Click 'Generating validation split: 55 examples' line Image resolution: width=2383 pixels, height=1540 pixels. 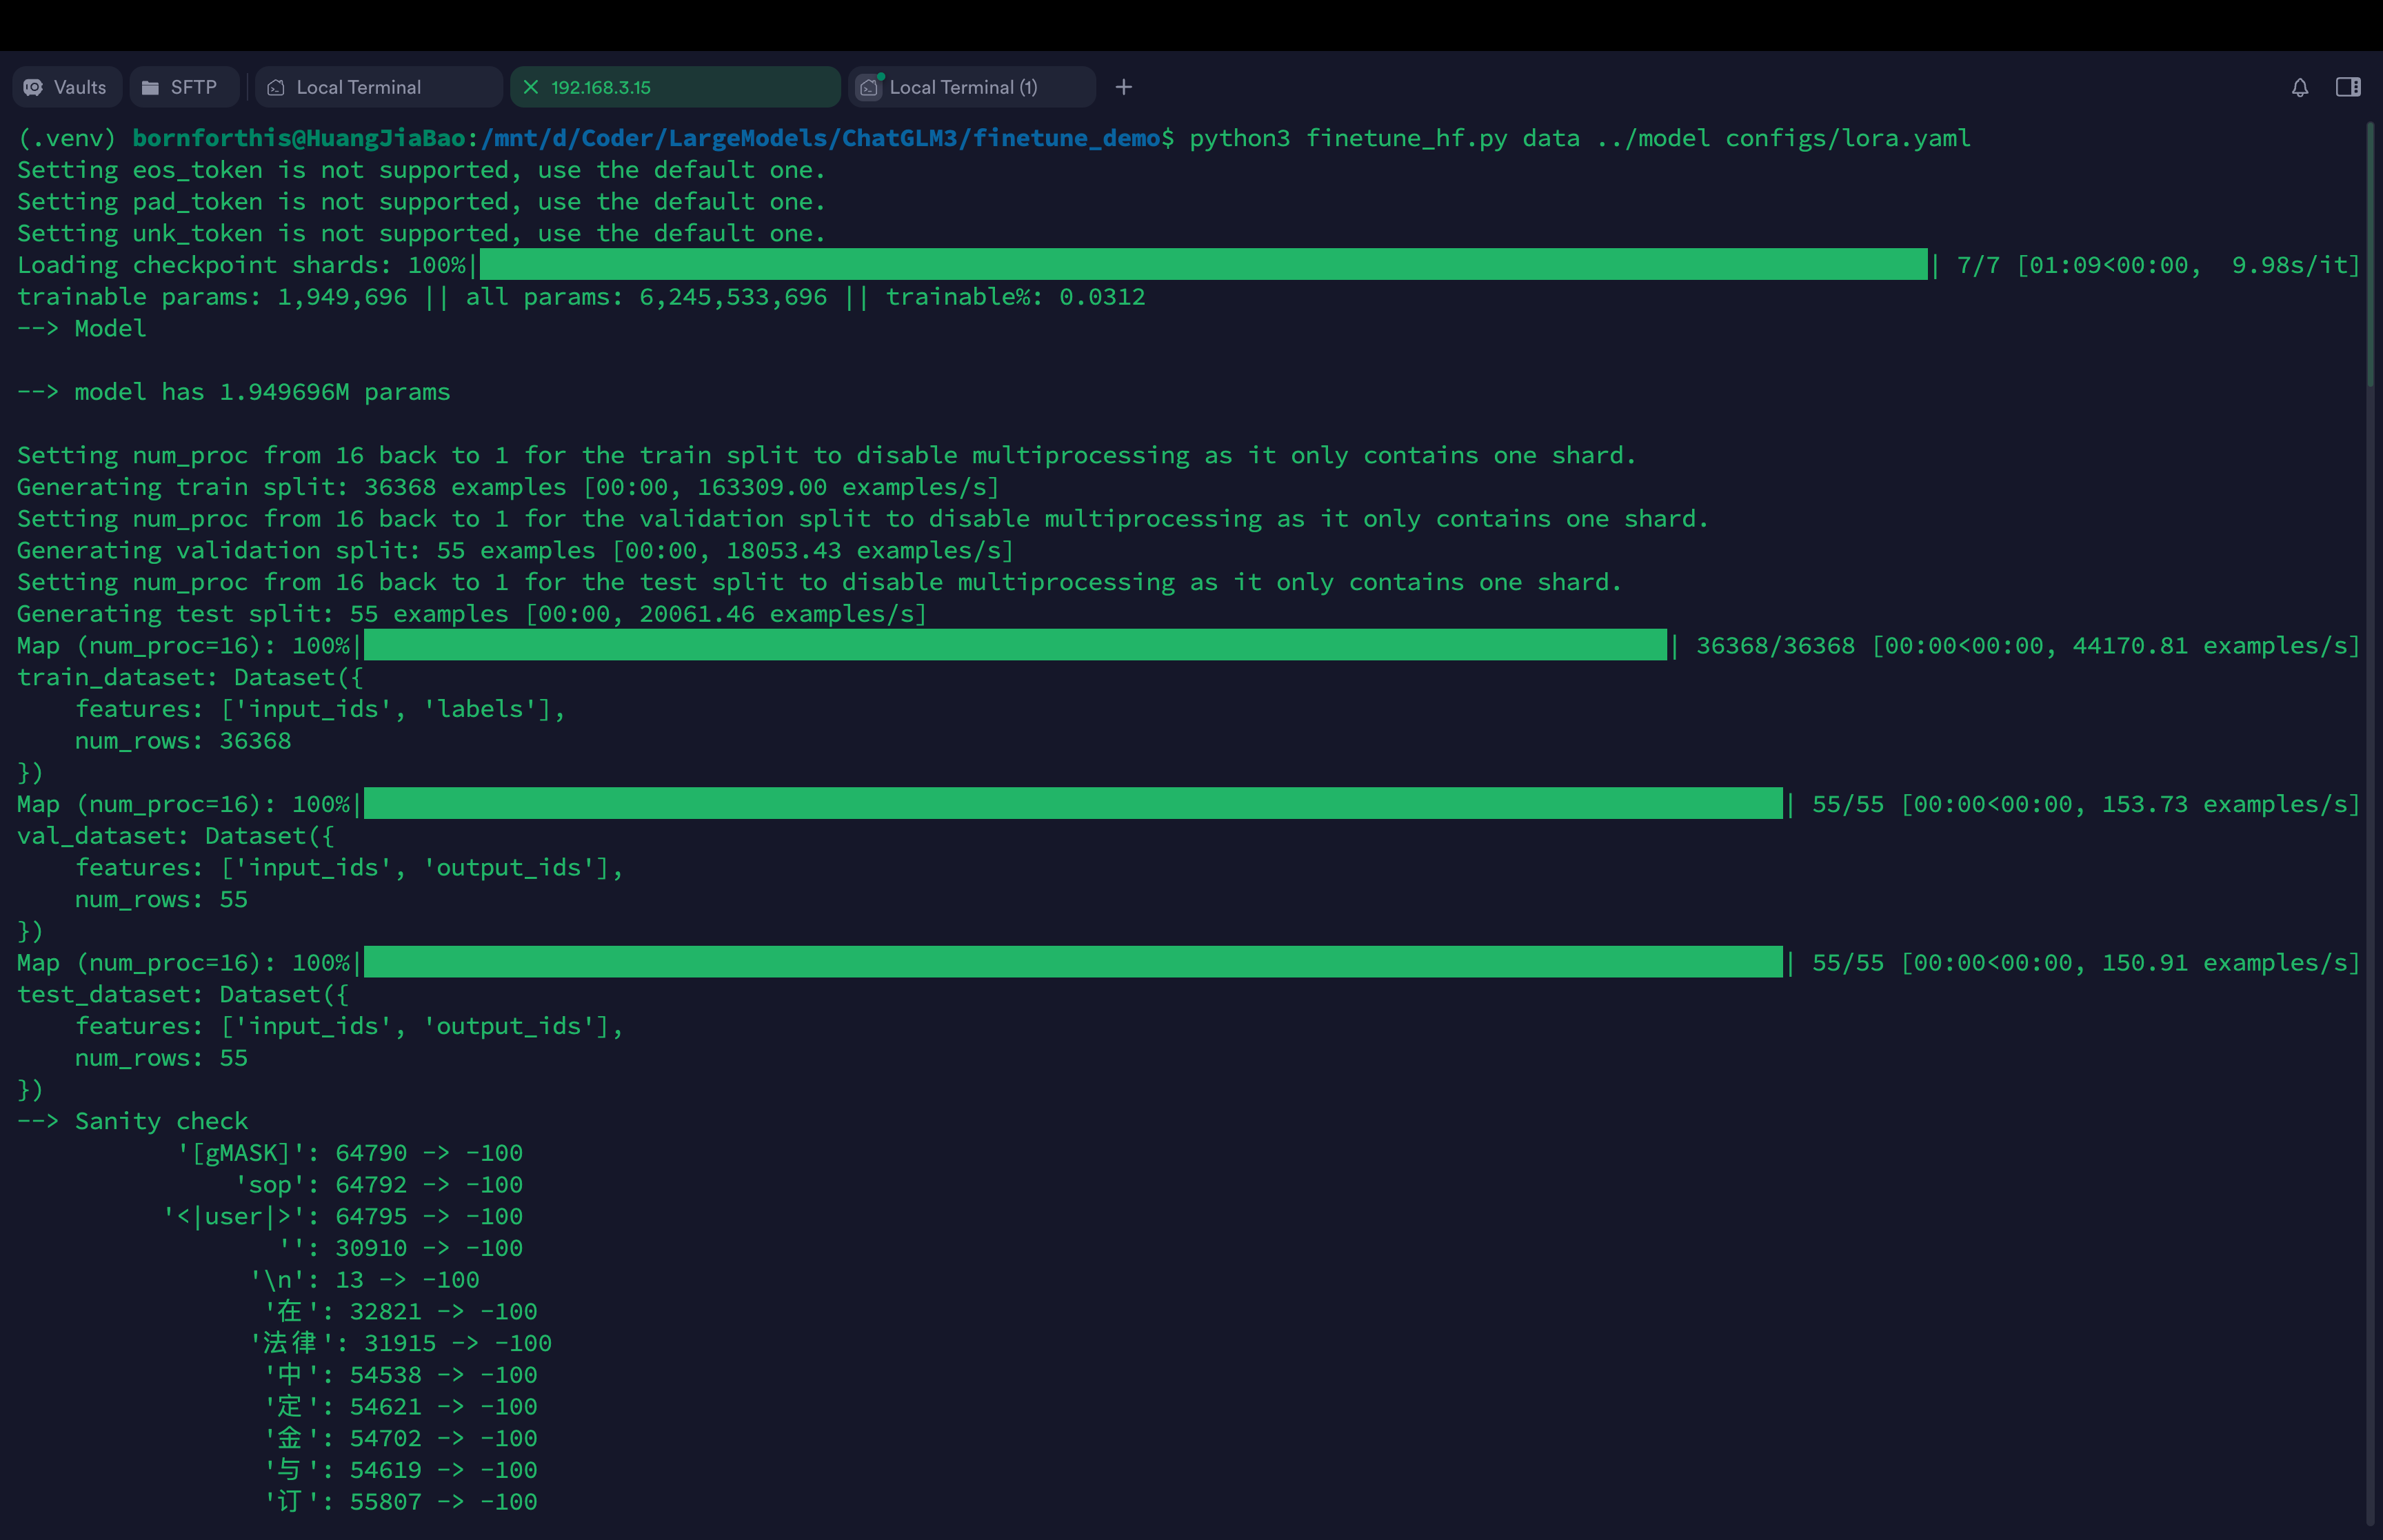[516, 550]
